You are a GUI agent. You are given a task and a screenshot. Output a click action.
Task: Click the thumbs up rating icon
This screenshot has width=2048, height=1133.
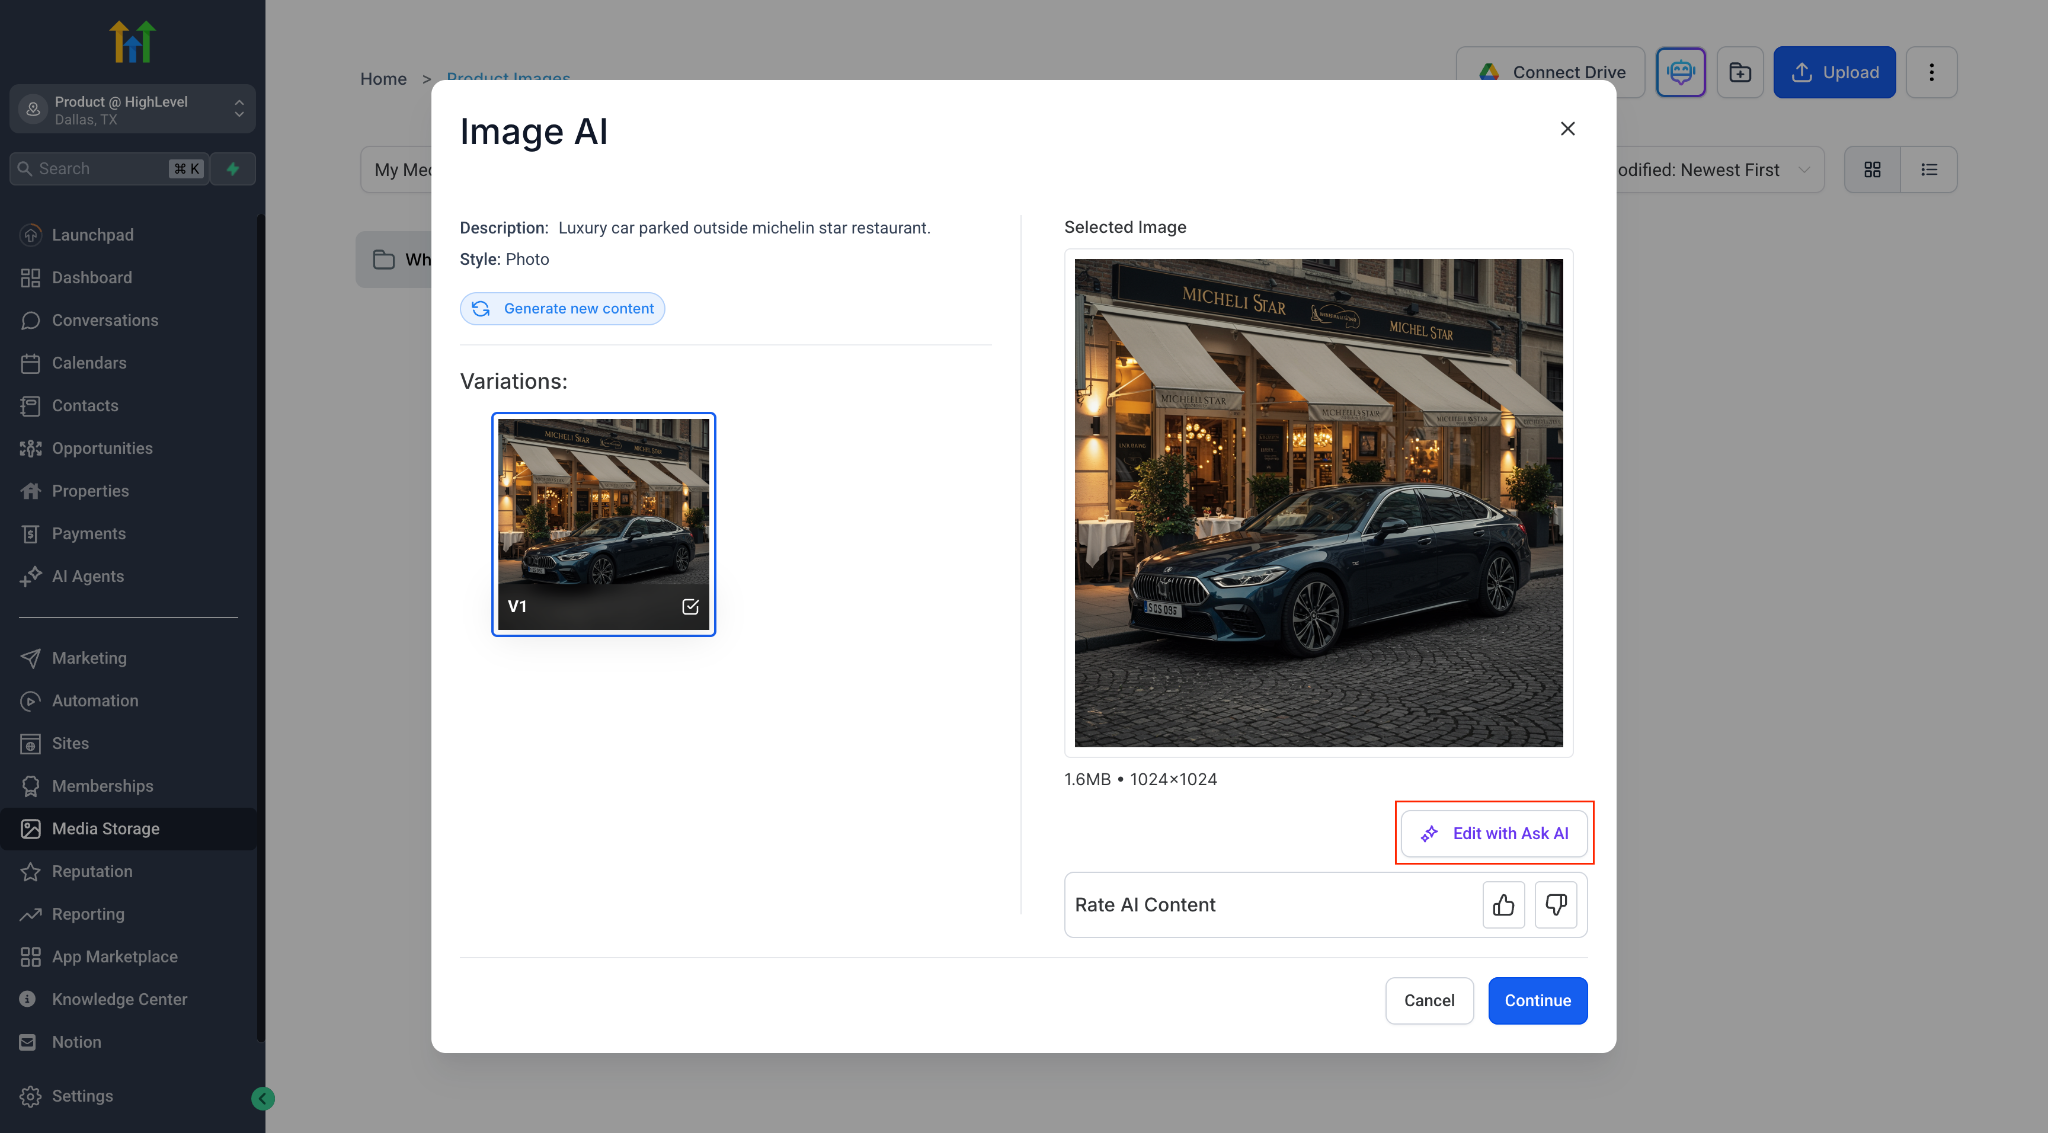[1503, 905]
